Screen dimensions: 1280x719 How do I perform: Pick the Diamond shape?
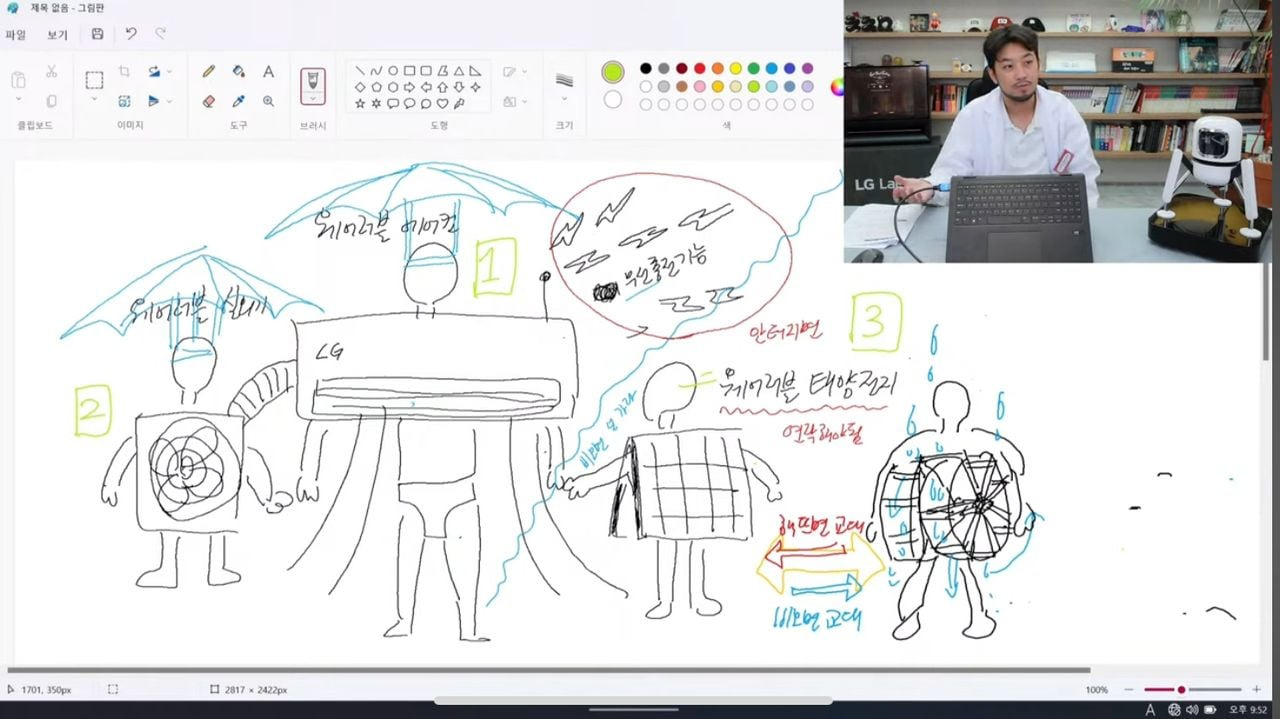(359, 87)
